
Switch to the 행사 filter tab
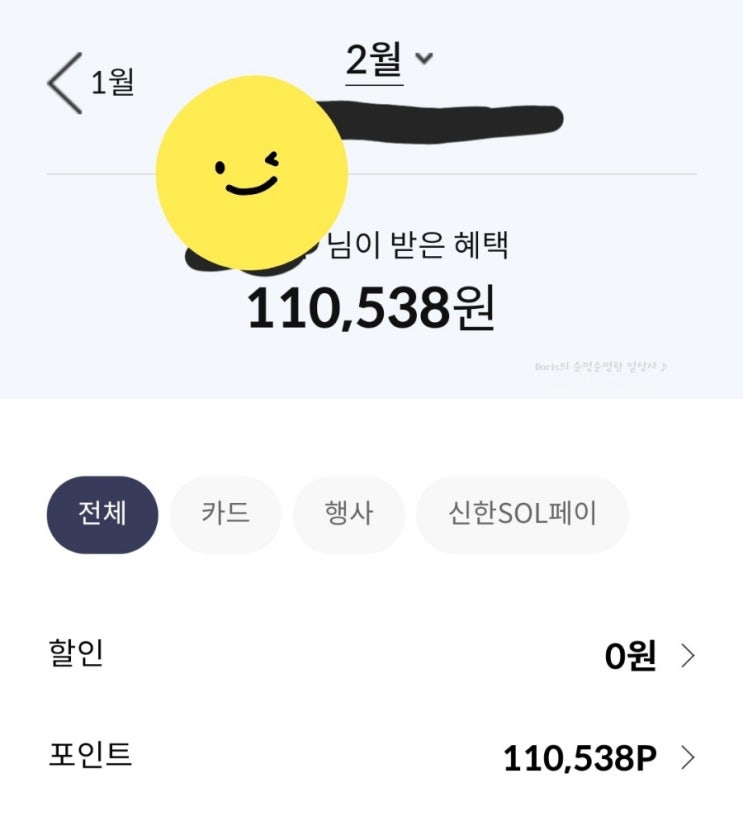[349, 514]
